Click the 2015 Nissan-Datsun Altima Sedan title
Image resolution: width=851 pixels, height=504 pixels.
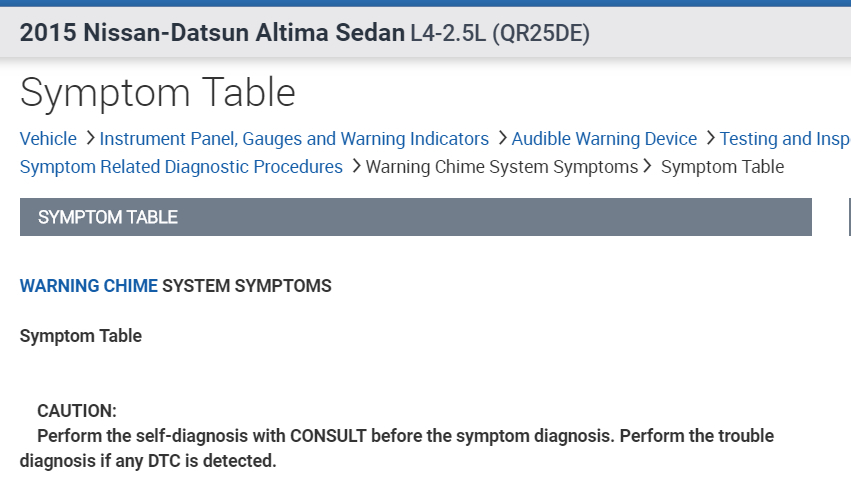pyautogui.click(x=212, y=34)
